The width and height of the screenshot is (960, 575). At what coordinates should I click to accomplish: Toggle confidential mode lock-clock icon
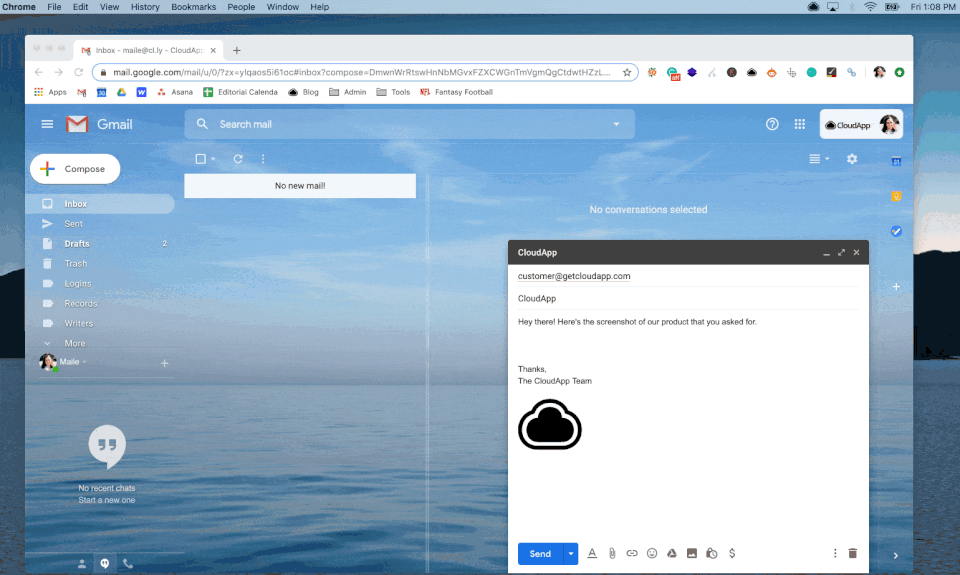[x=711, y=553]
